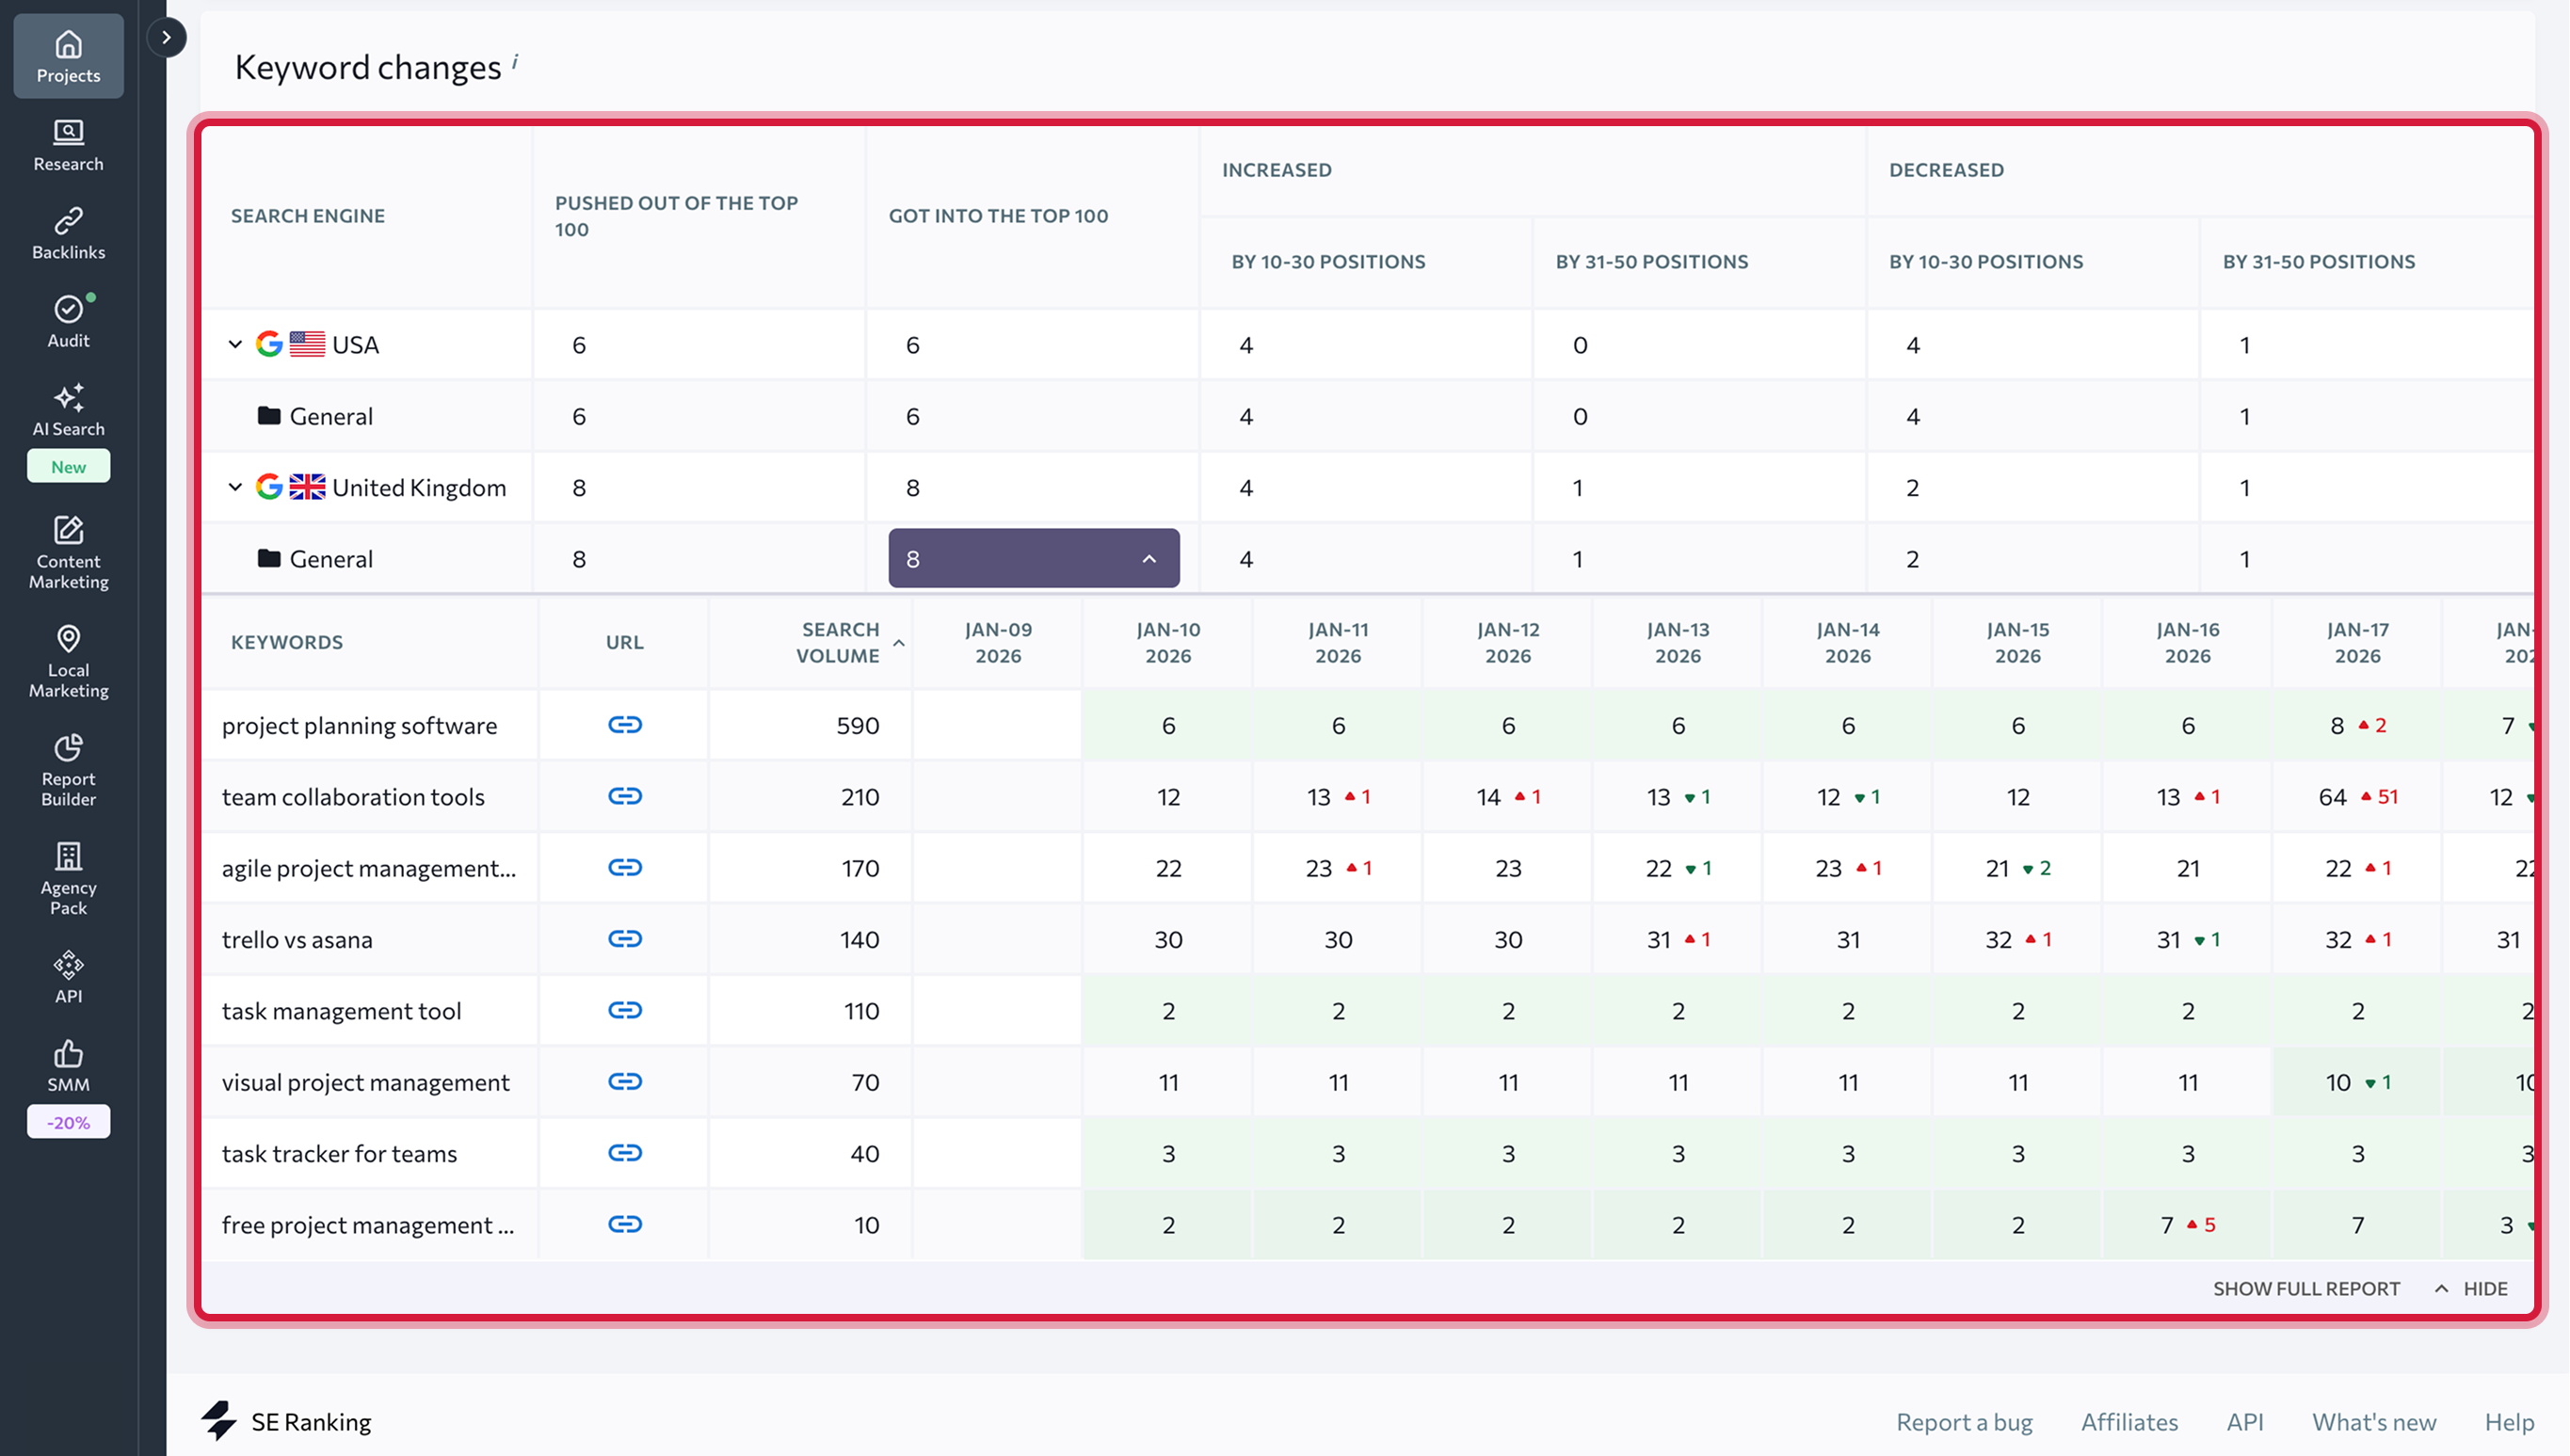This screenshot has width=2570, height=1456.
Task: Open the Projects section in the sidebar
Action: tap(67, 56)
